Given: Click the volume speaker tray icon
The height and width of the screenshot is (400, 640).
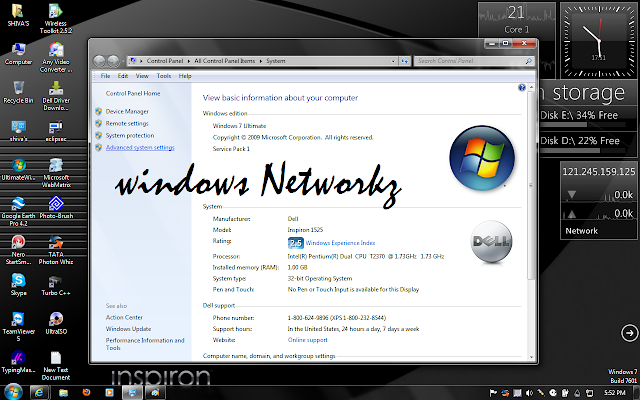Looking at the screenshot, I should (x=529, y=393).
